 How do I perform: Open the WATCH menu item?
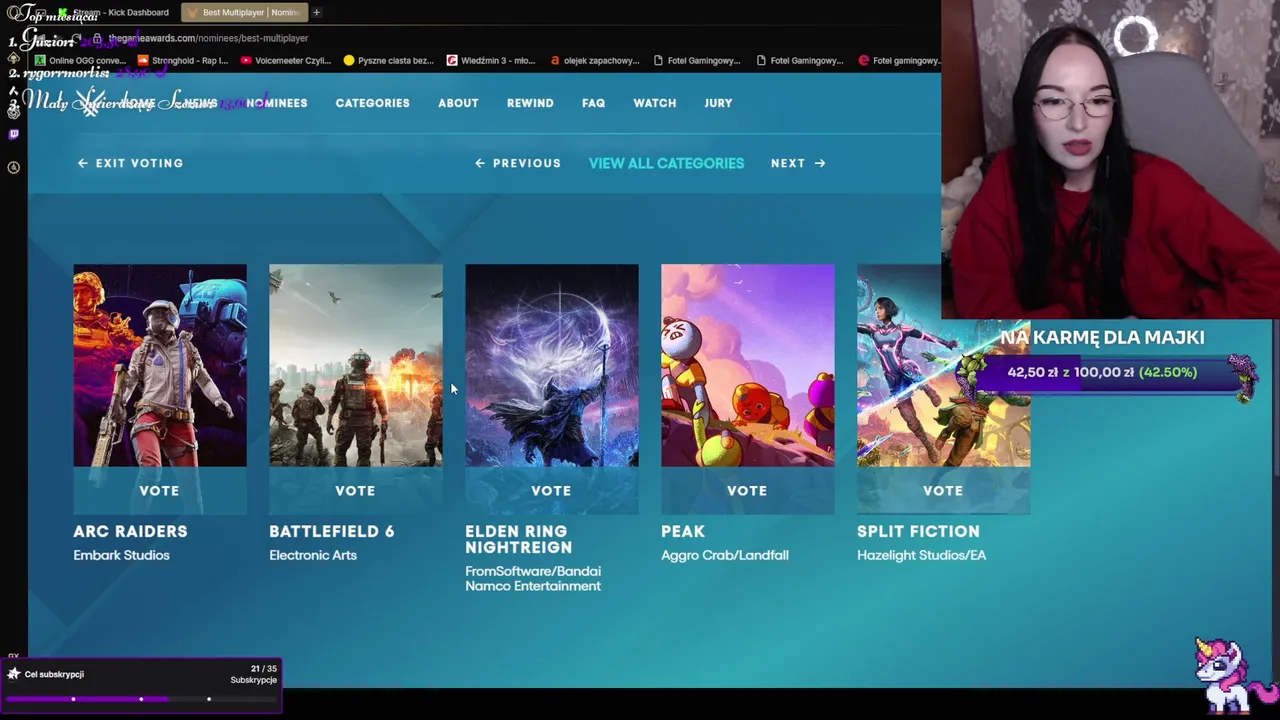tap(654, 103)
